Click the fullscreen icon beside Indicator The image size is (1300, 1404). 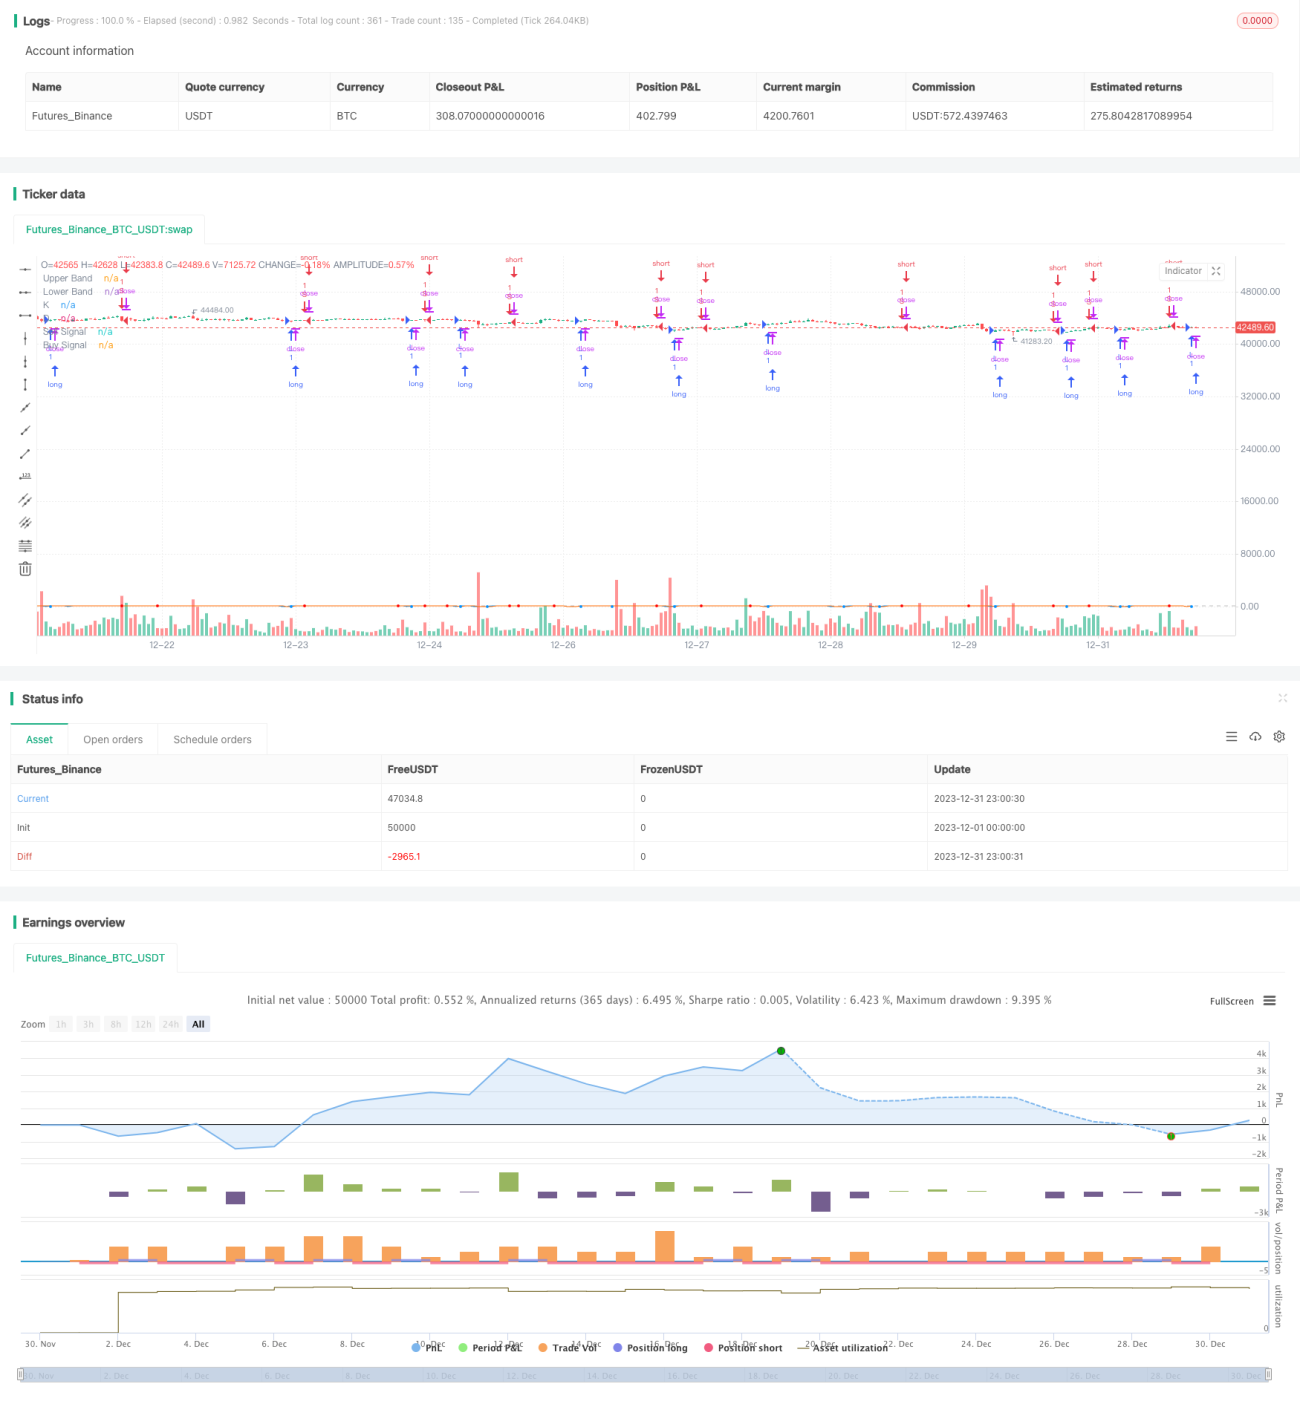point(1216,271)
